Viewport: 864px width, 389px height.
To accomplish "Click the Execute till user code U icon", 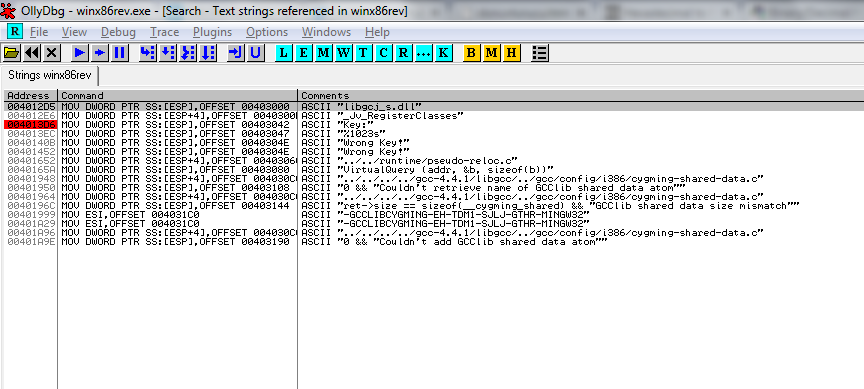I will pos(255,52).
